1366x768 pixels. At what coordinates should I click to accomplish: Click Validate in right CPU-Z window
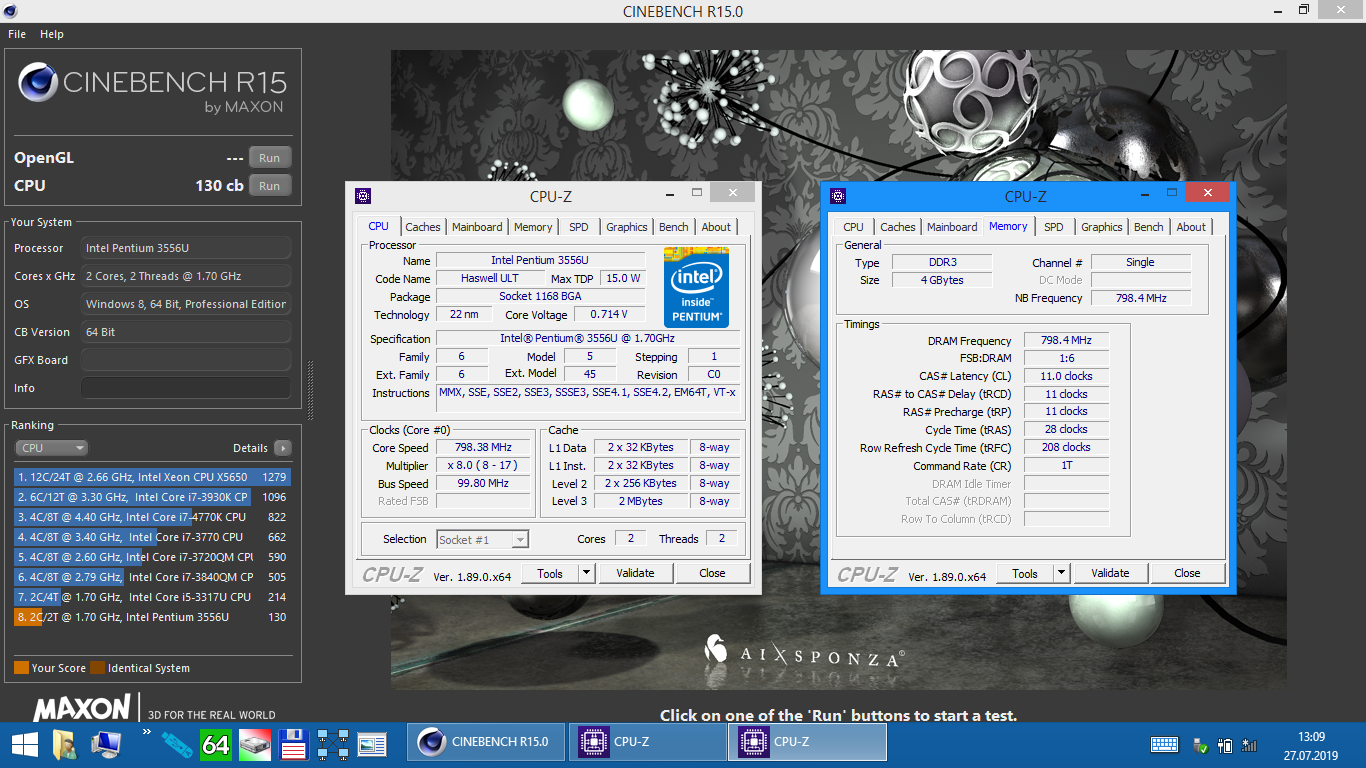[1110, 573]
